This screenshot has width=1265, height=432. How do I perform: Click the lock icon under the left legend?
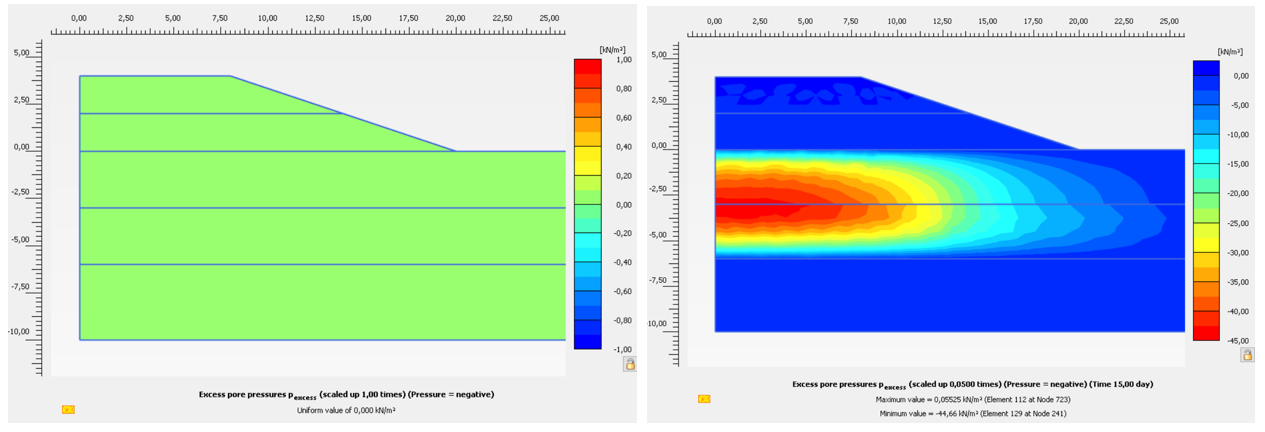(x=630, y=364)
